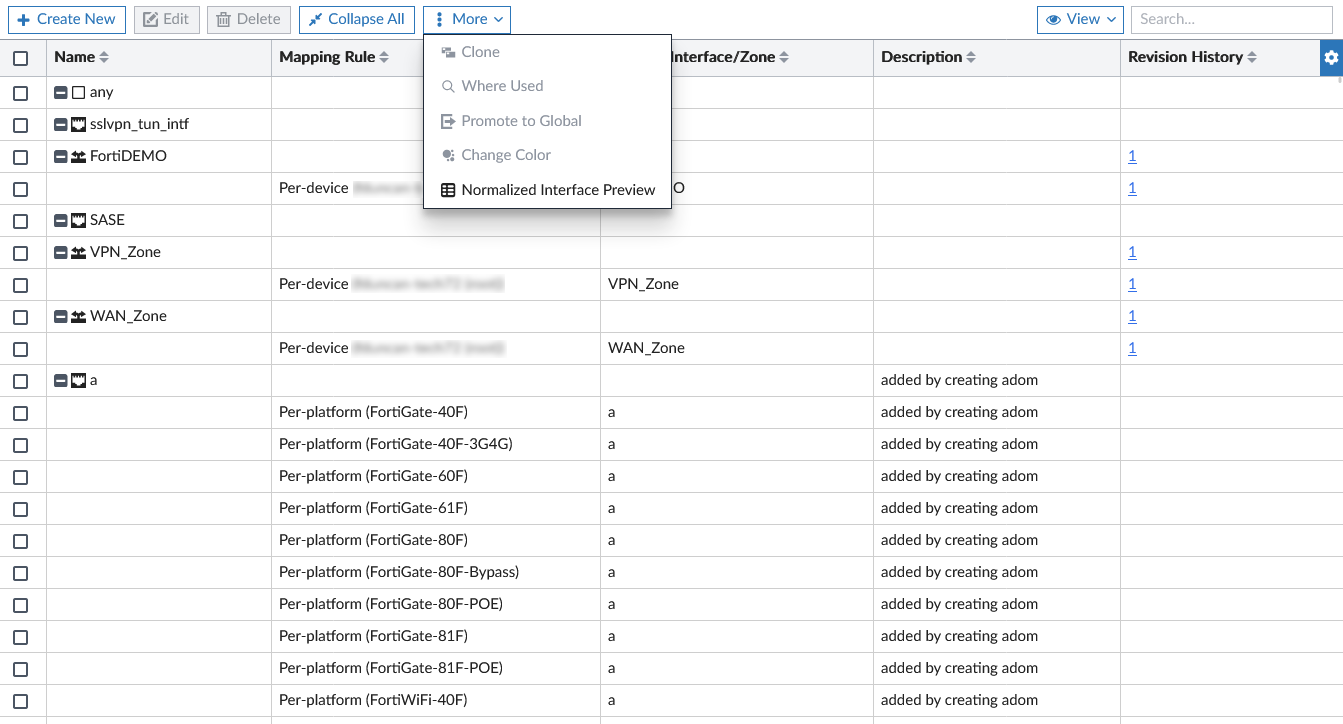Click the Create New plus icon
This screenshot has width=1343, height=724.
click(25, 19)
